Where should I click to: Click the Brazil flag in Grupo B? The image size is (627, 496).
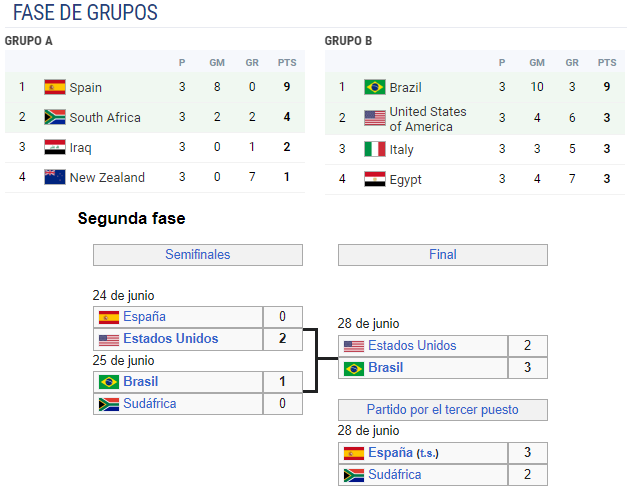click(375, 87)
